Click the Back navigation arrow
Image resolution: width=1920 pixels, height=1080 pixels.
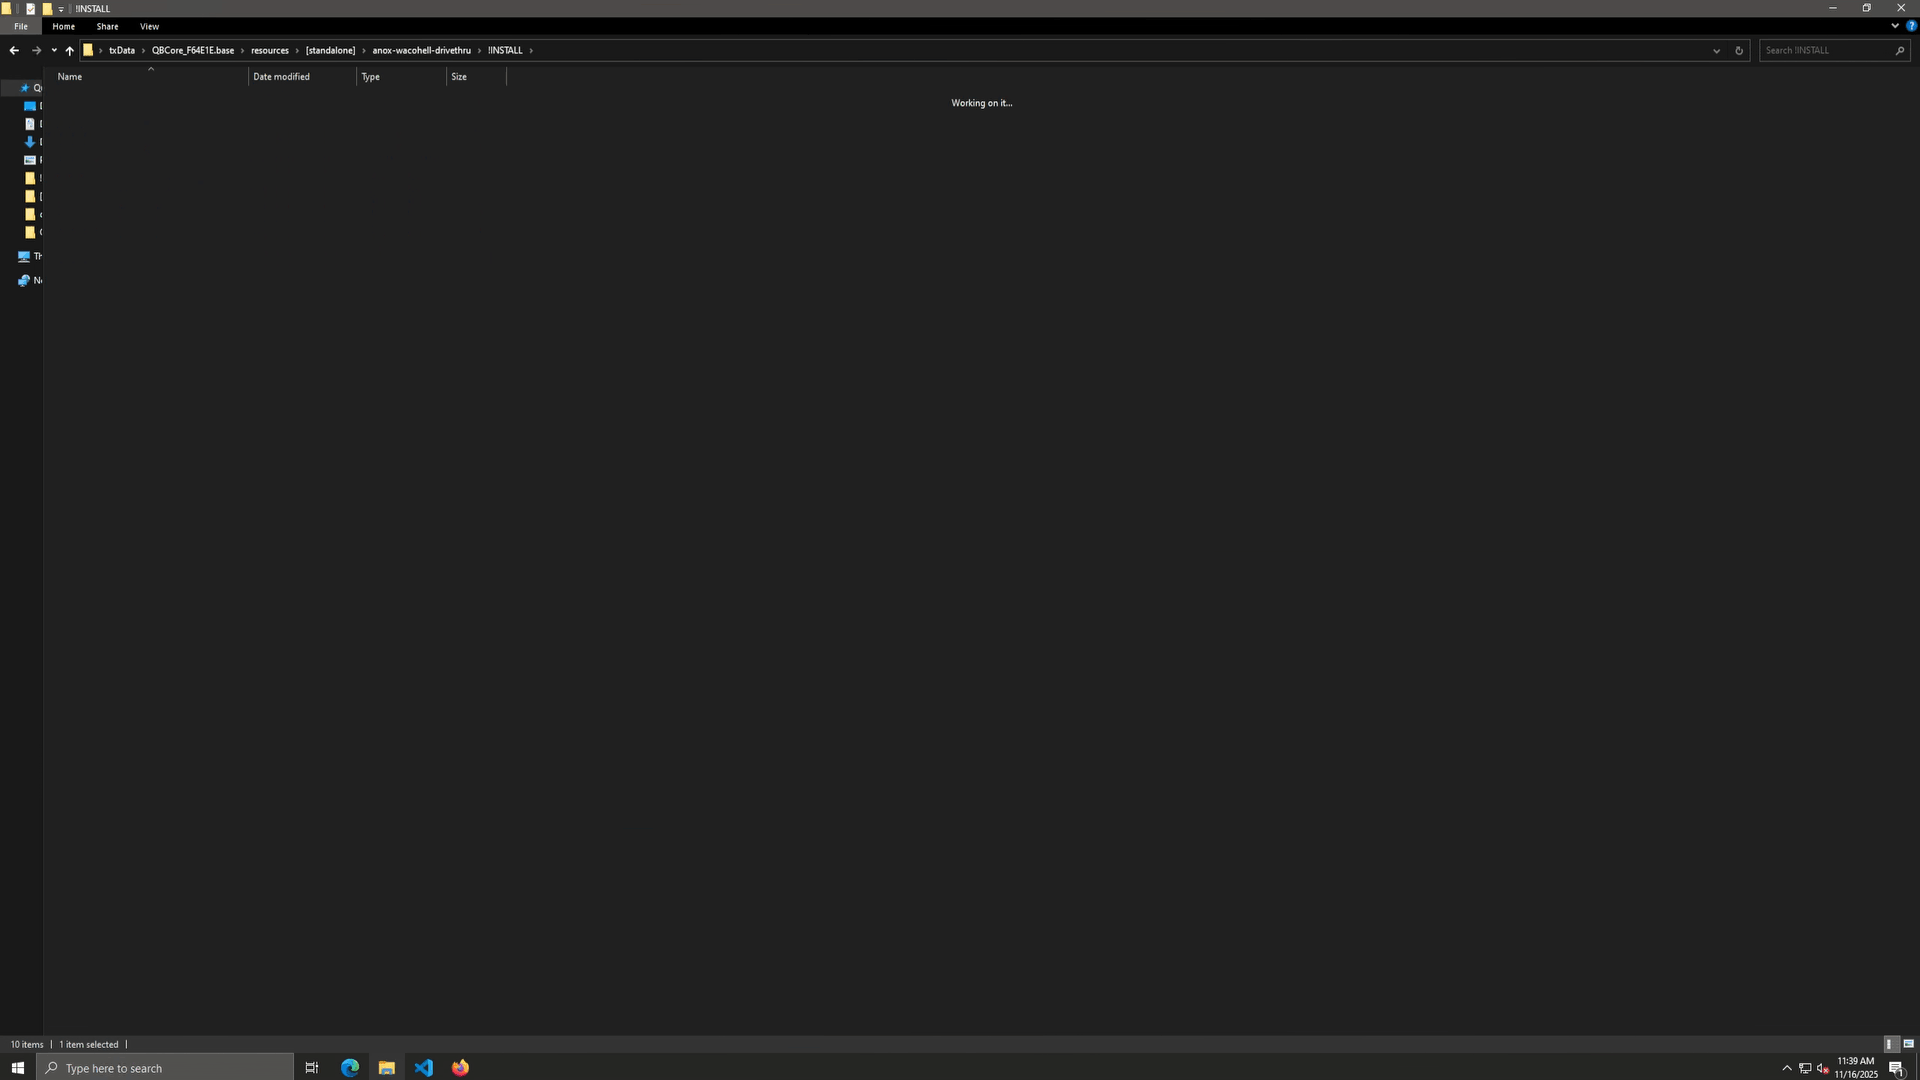click(x=14, y=50)
